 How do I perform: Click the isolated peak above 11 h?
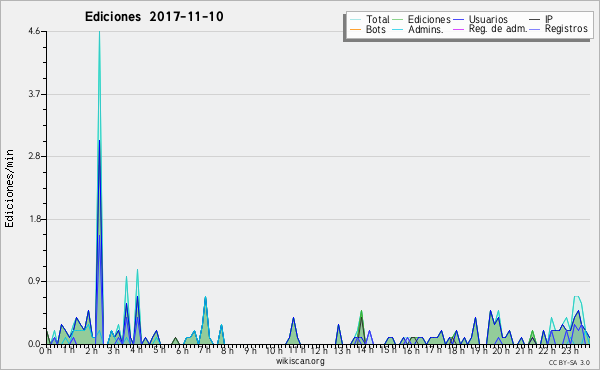[293, 318]
